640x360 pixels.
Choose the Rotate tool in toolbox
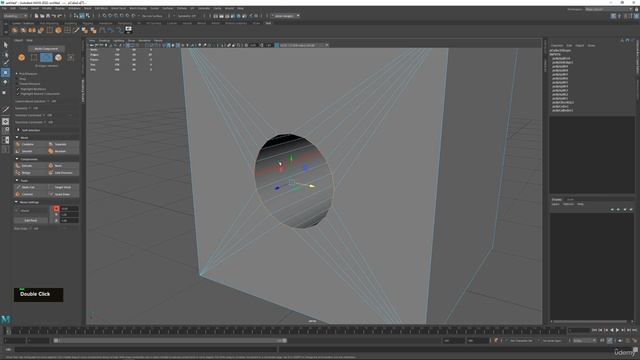(x=5, y=82)
